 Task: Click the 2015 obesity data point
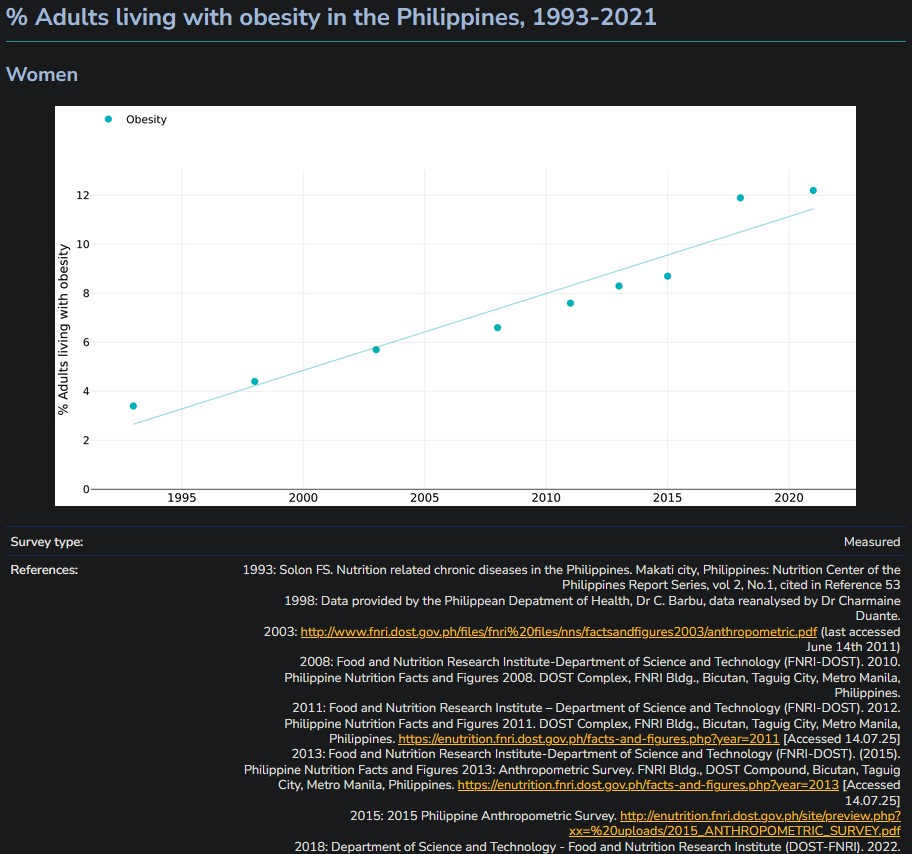pos(668,276)
